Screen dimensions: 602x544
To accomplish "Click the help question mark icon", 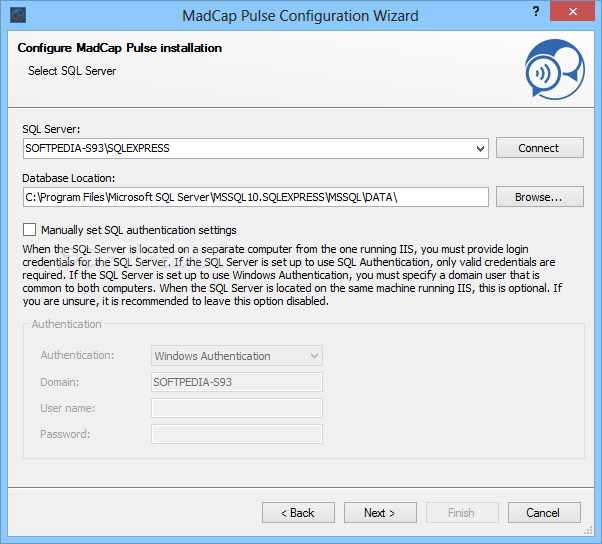I will click(x=536, y=11).
